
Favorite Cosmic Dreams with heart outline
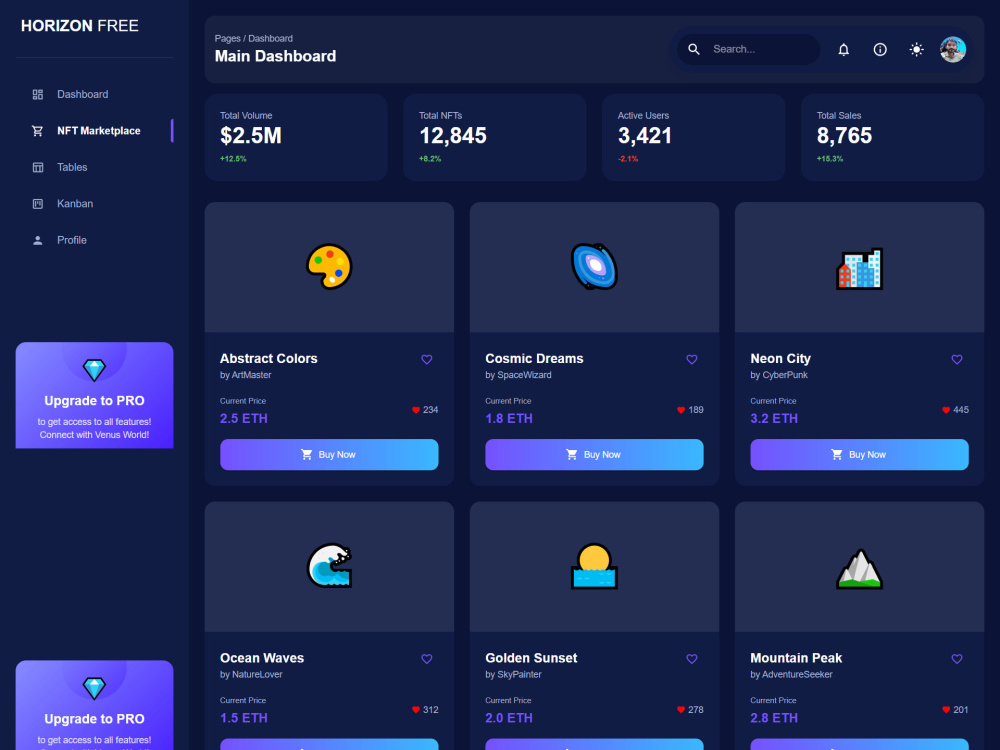point(691,359)
